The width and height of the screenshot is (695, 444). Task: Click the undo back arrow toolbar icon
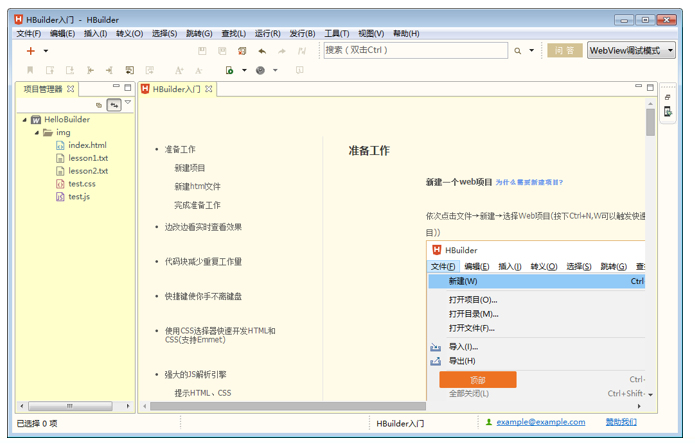click(x=261, y=51)
